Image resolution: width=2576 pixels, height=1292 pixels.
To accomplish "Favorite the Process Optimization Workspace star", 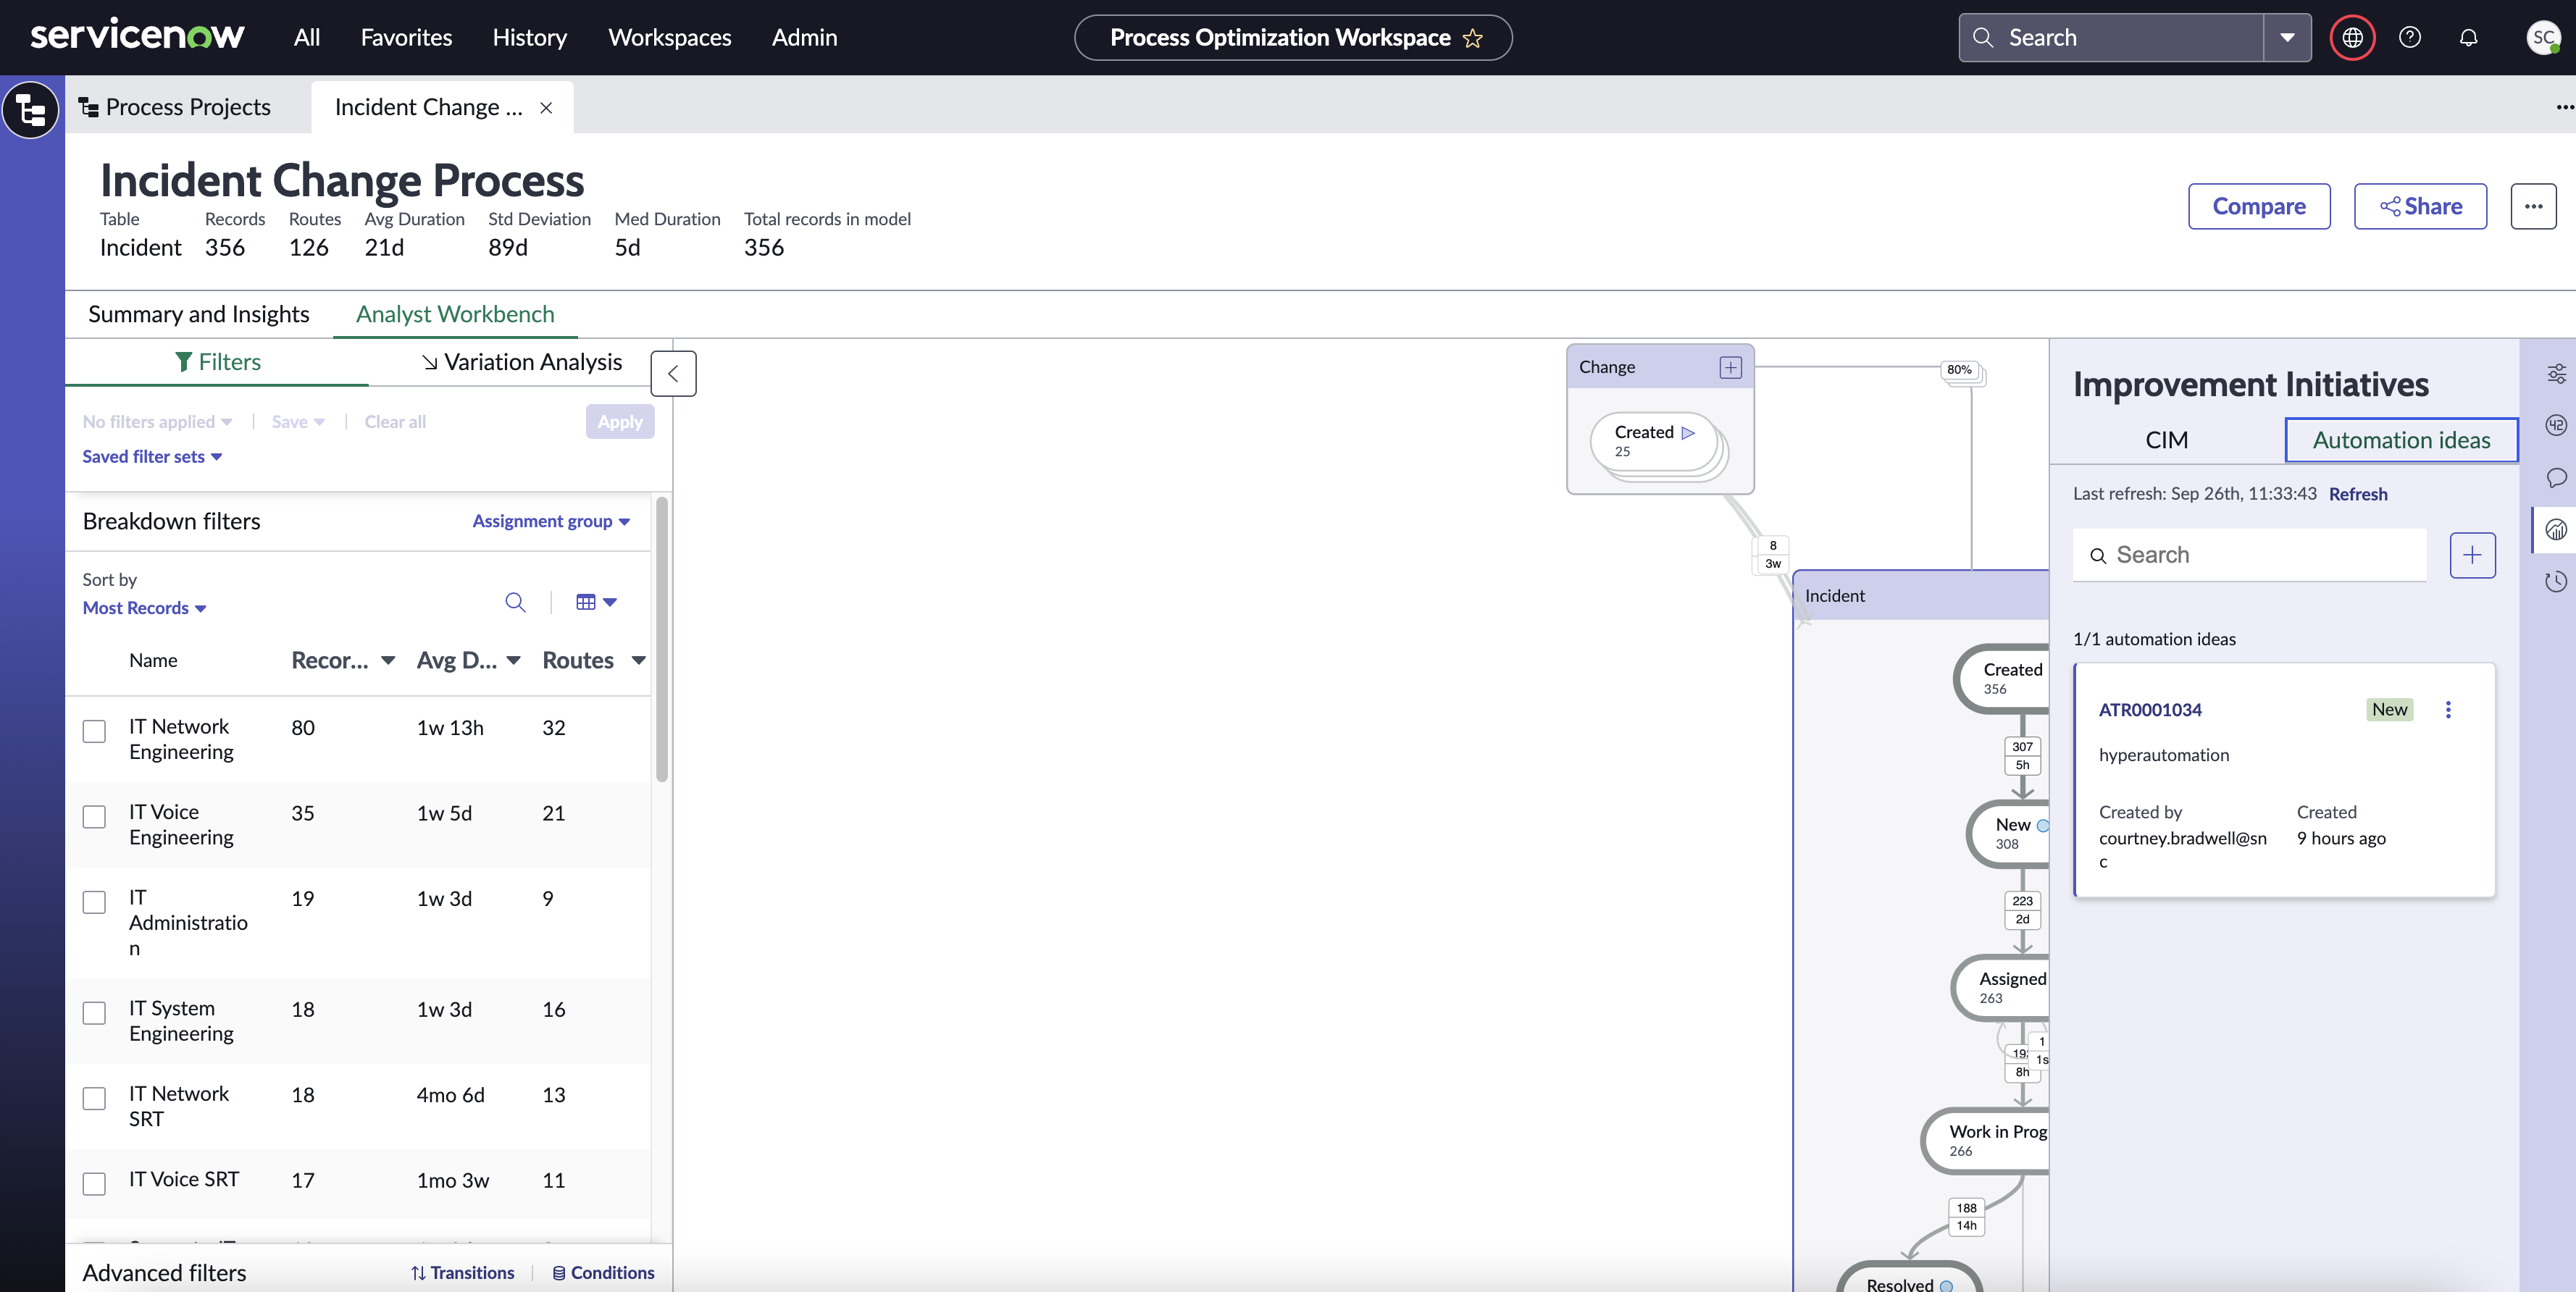I will pyautogui.click(x=1473, y=38).
